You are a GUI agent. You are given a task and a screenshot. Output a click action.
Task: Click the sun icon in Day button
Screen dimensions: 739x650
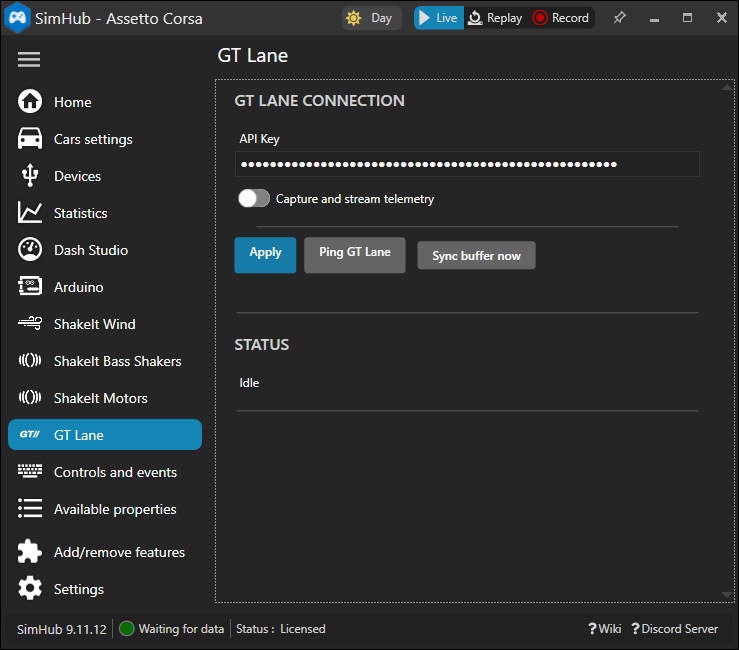click(353, 18)
